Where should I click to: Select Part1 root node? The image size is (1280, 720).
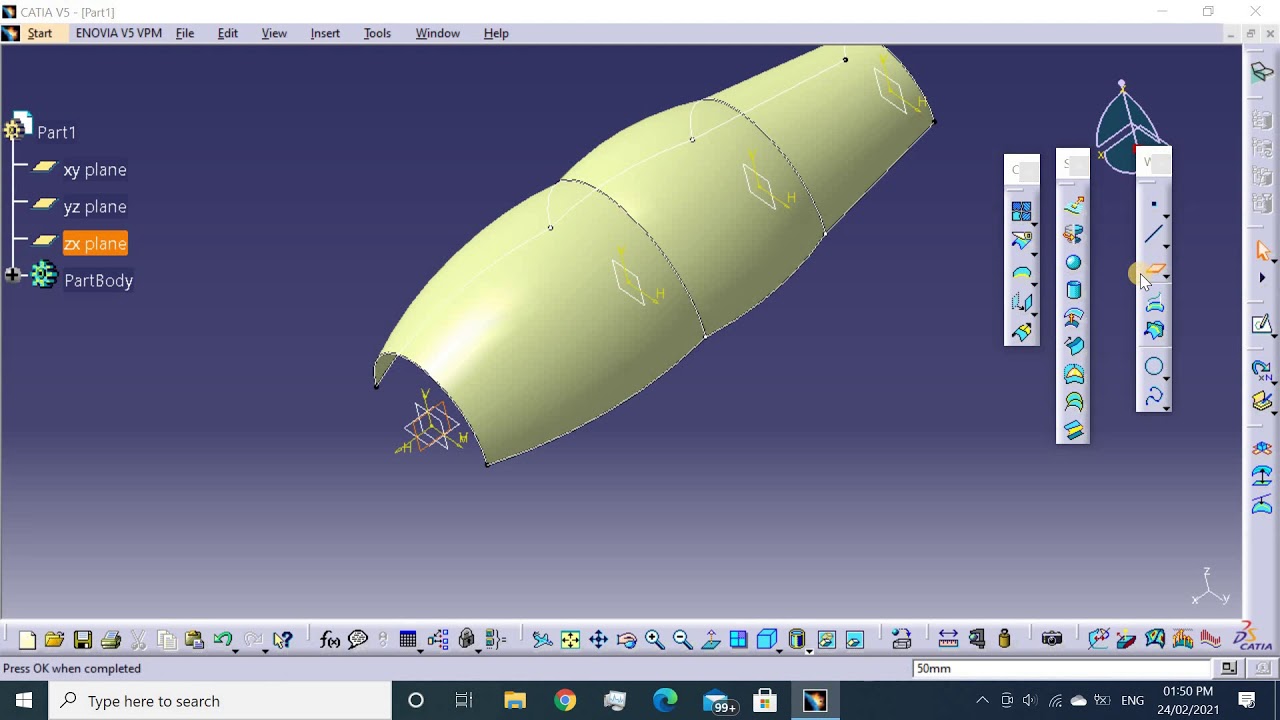tap(56, 132)
